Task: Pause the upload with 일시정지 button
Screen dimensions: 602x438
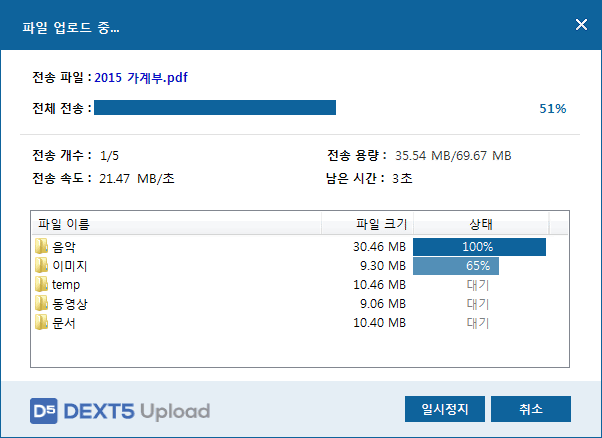Action: (445, 409)
